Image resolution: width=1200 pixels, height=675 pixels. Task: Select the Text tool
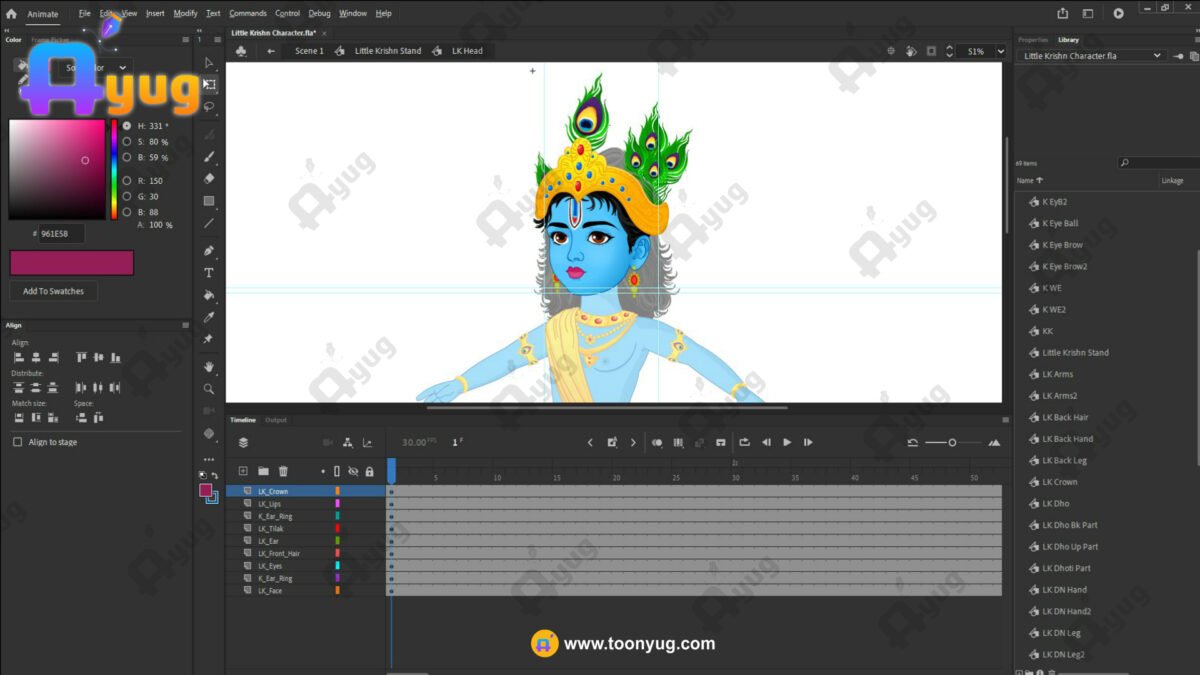[209, 273]
